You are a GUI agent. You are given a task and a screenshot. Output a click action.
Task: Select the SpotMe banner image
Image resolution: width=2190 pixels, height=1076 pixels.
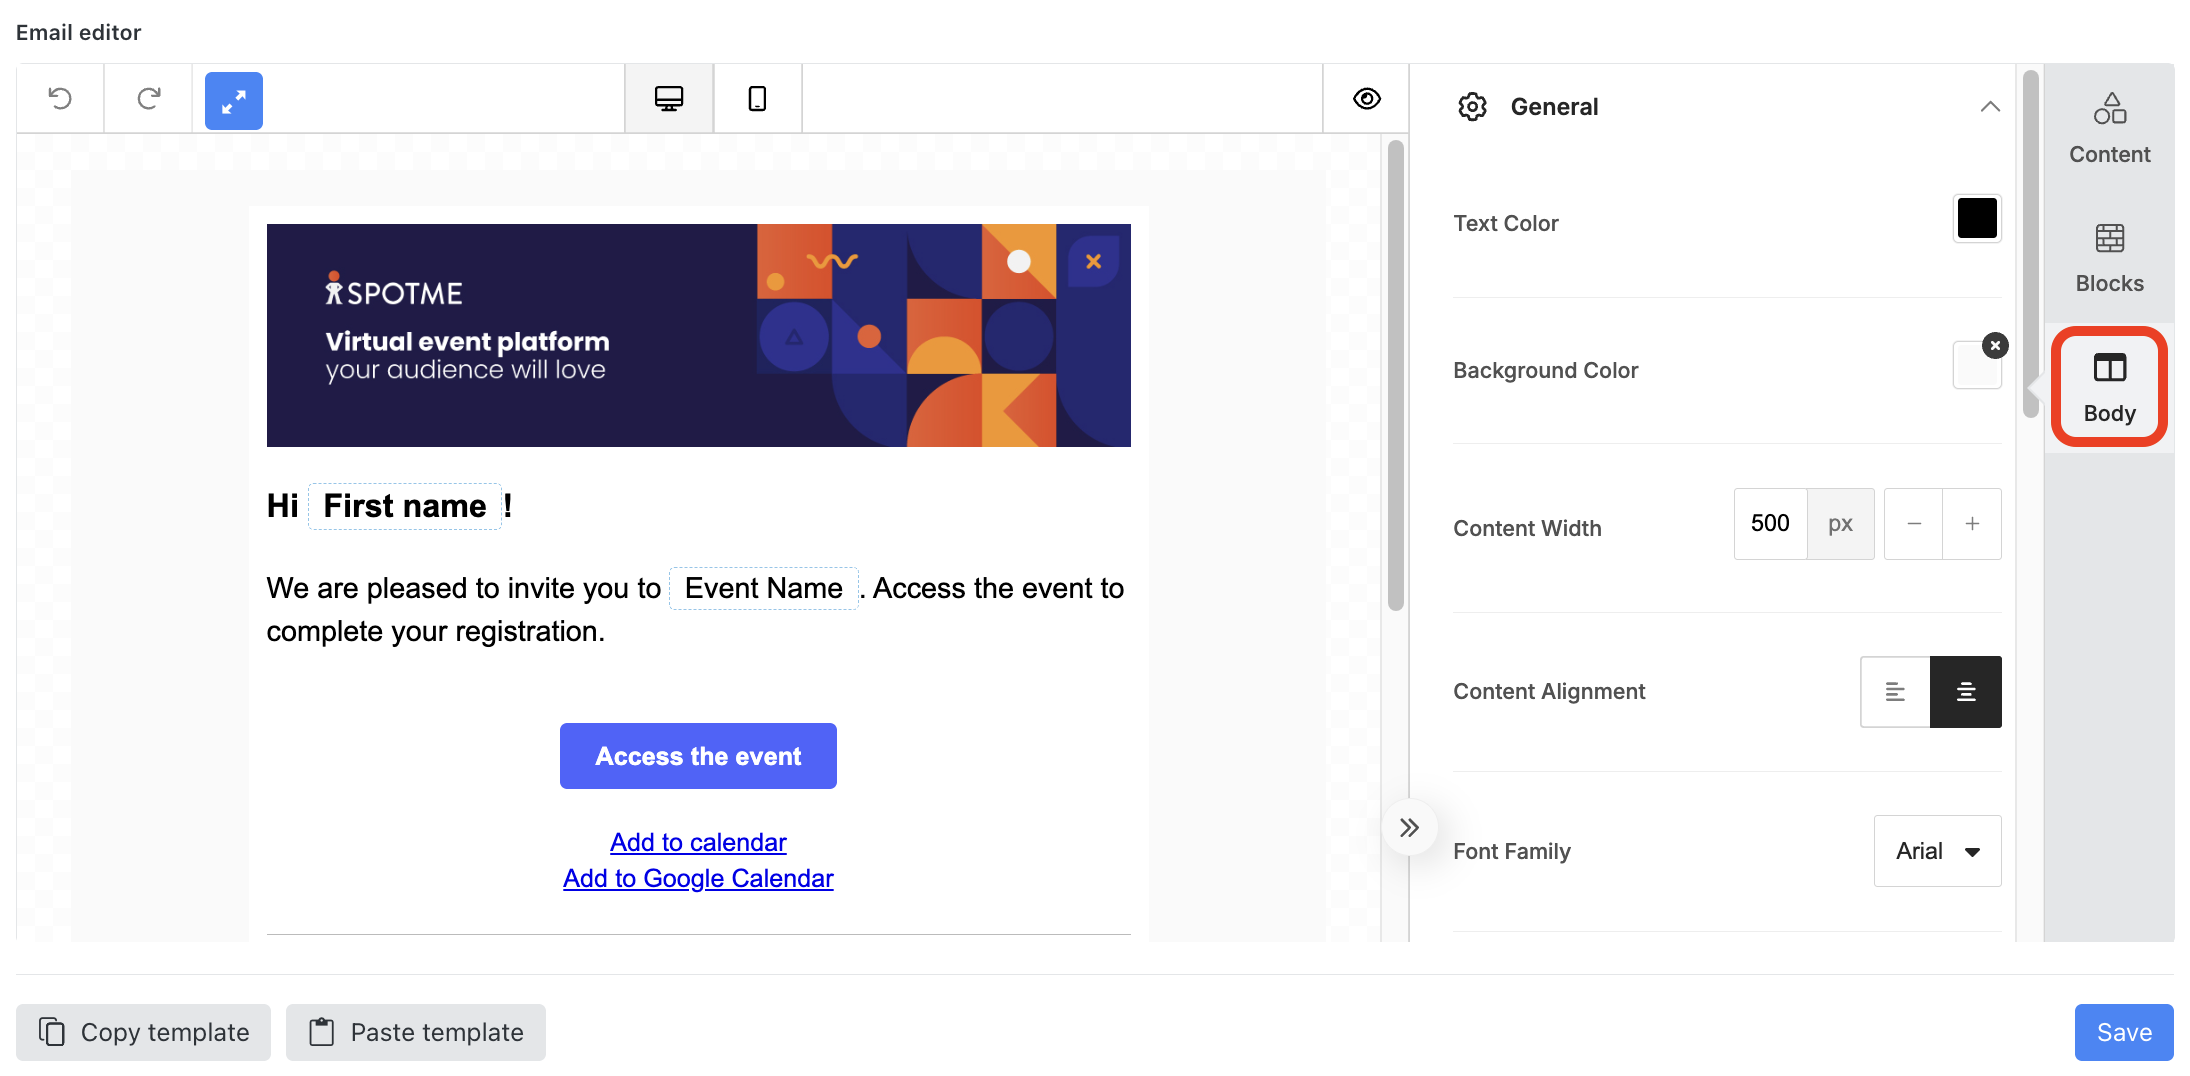698,335
